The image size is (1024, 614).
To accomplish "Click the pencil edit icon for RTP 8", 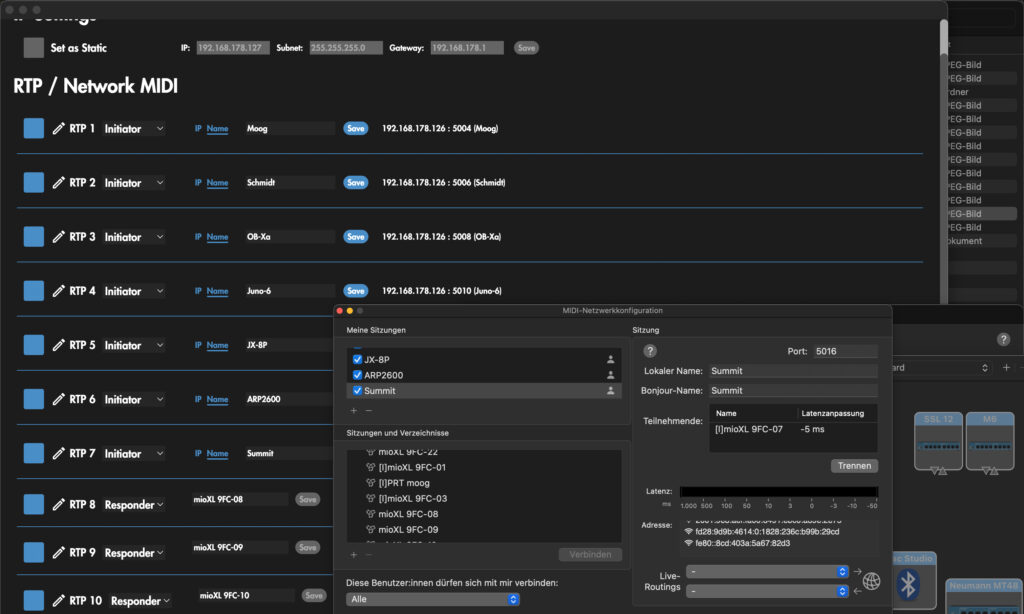I will [58, 505].
